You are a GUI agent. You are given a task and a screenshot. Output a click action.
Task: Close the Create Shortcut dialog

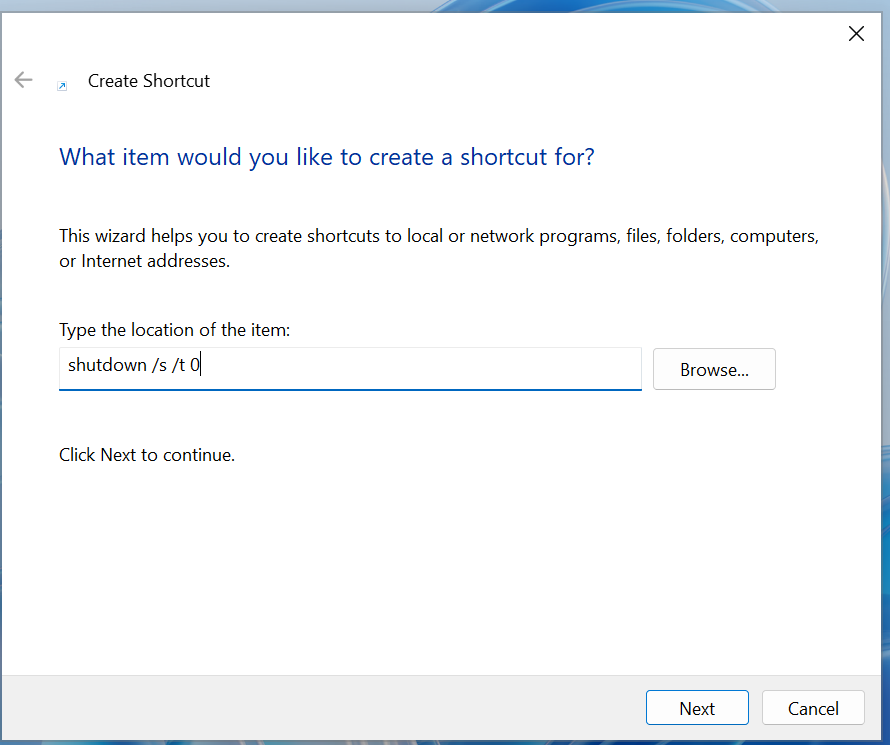[856, 34]
